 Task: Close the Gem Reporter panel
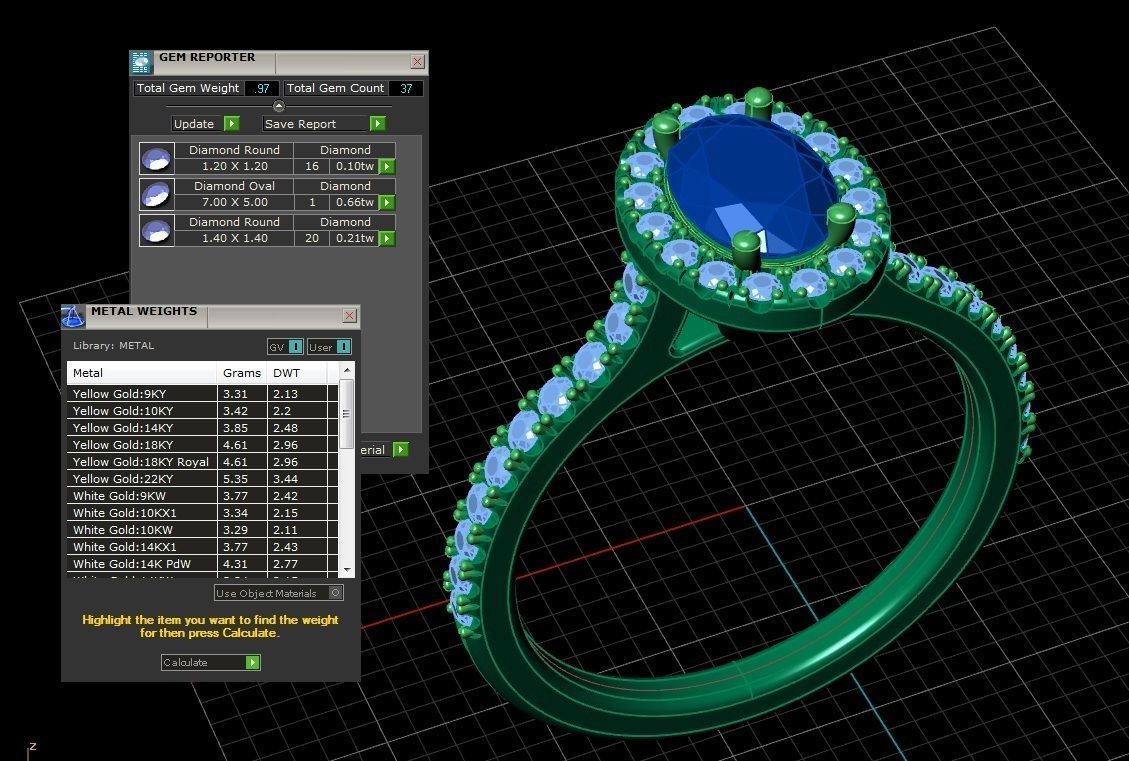click(x=418, y=62)
